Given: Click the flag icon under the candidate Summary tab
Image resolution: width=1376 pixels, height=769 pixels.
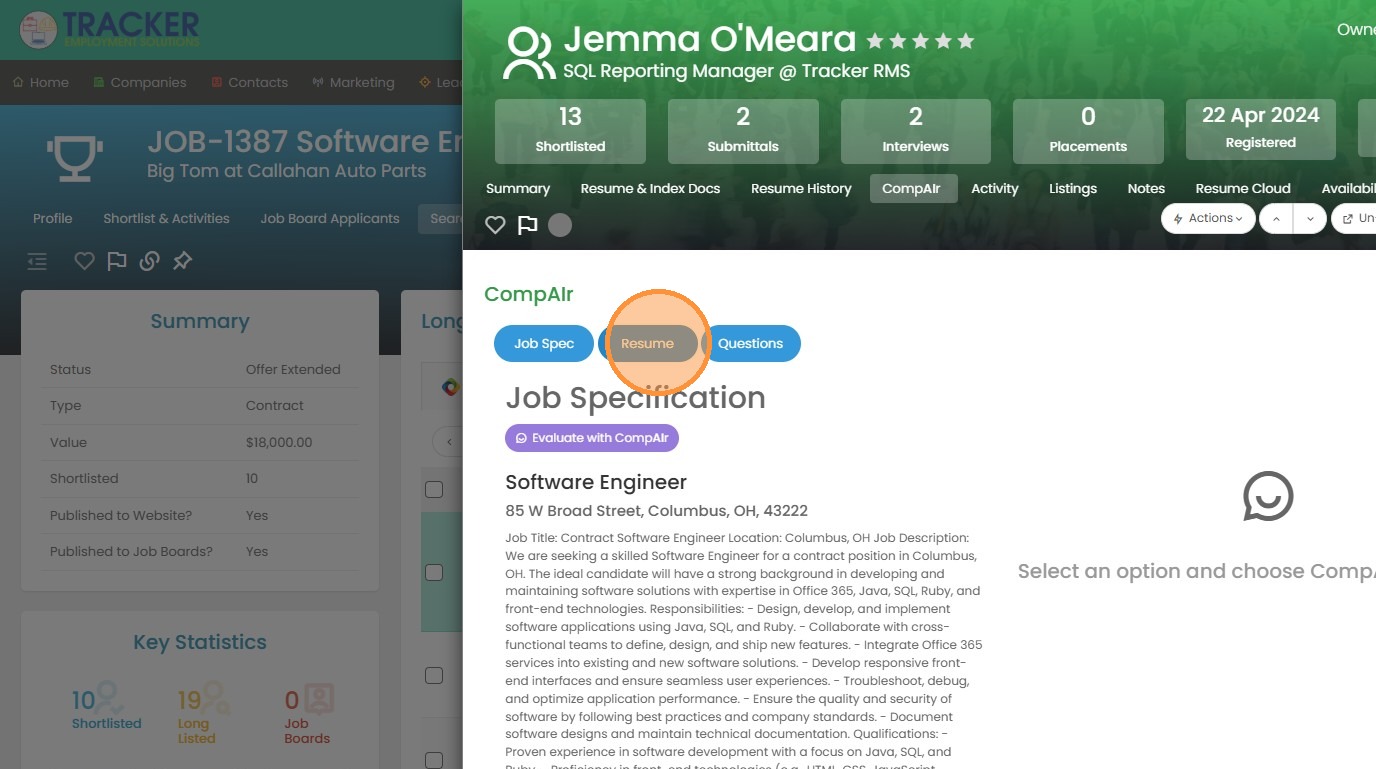Looking at the screenshot, I should (x=527, y=225).
